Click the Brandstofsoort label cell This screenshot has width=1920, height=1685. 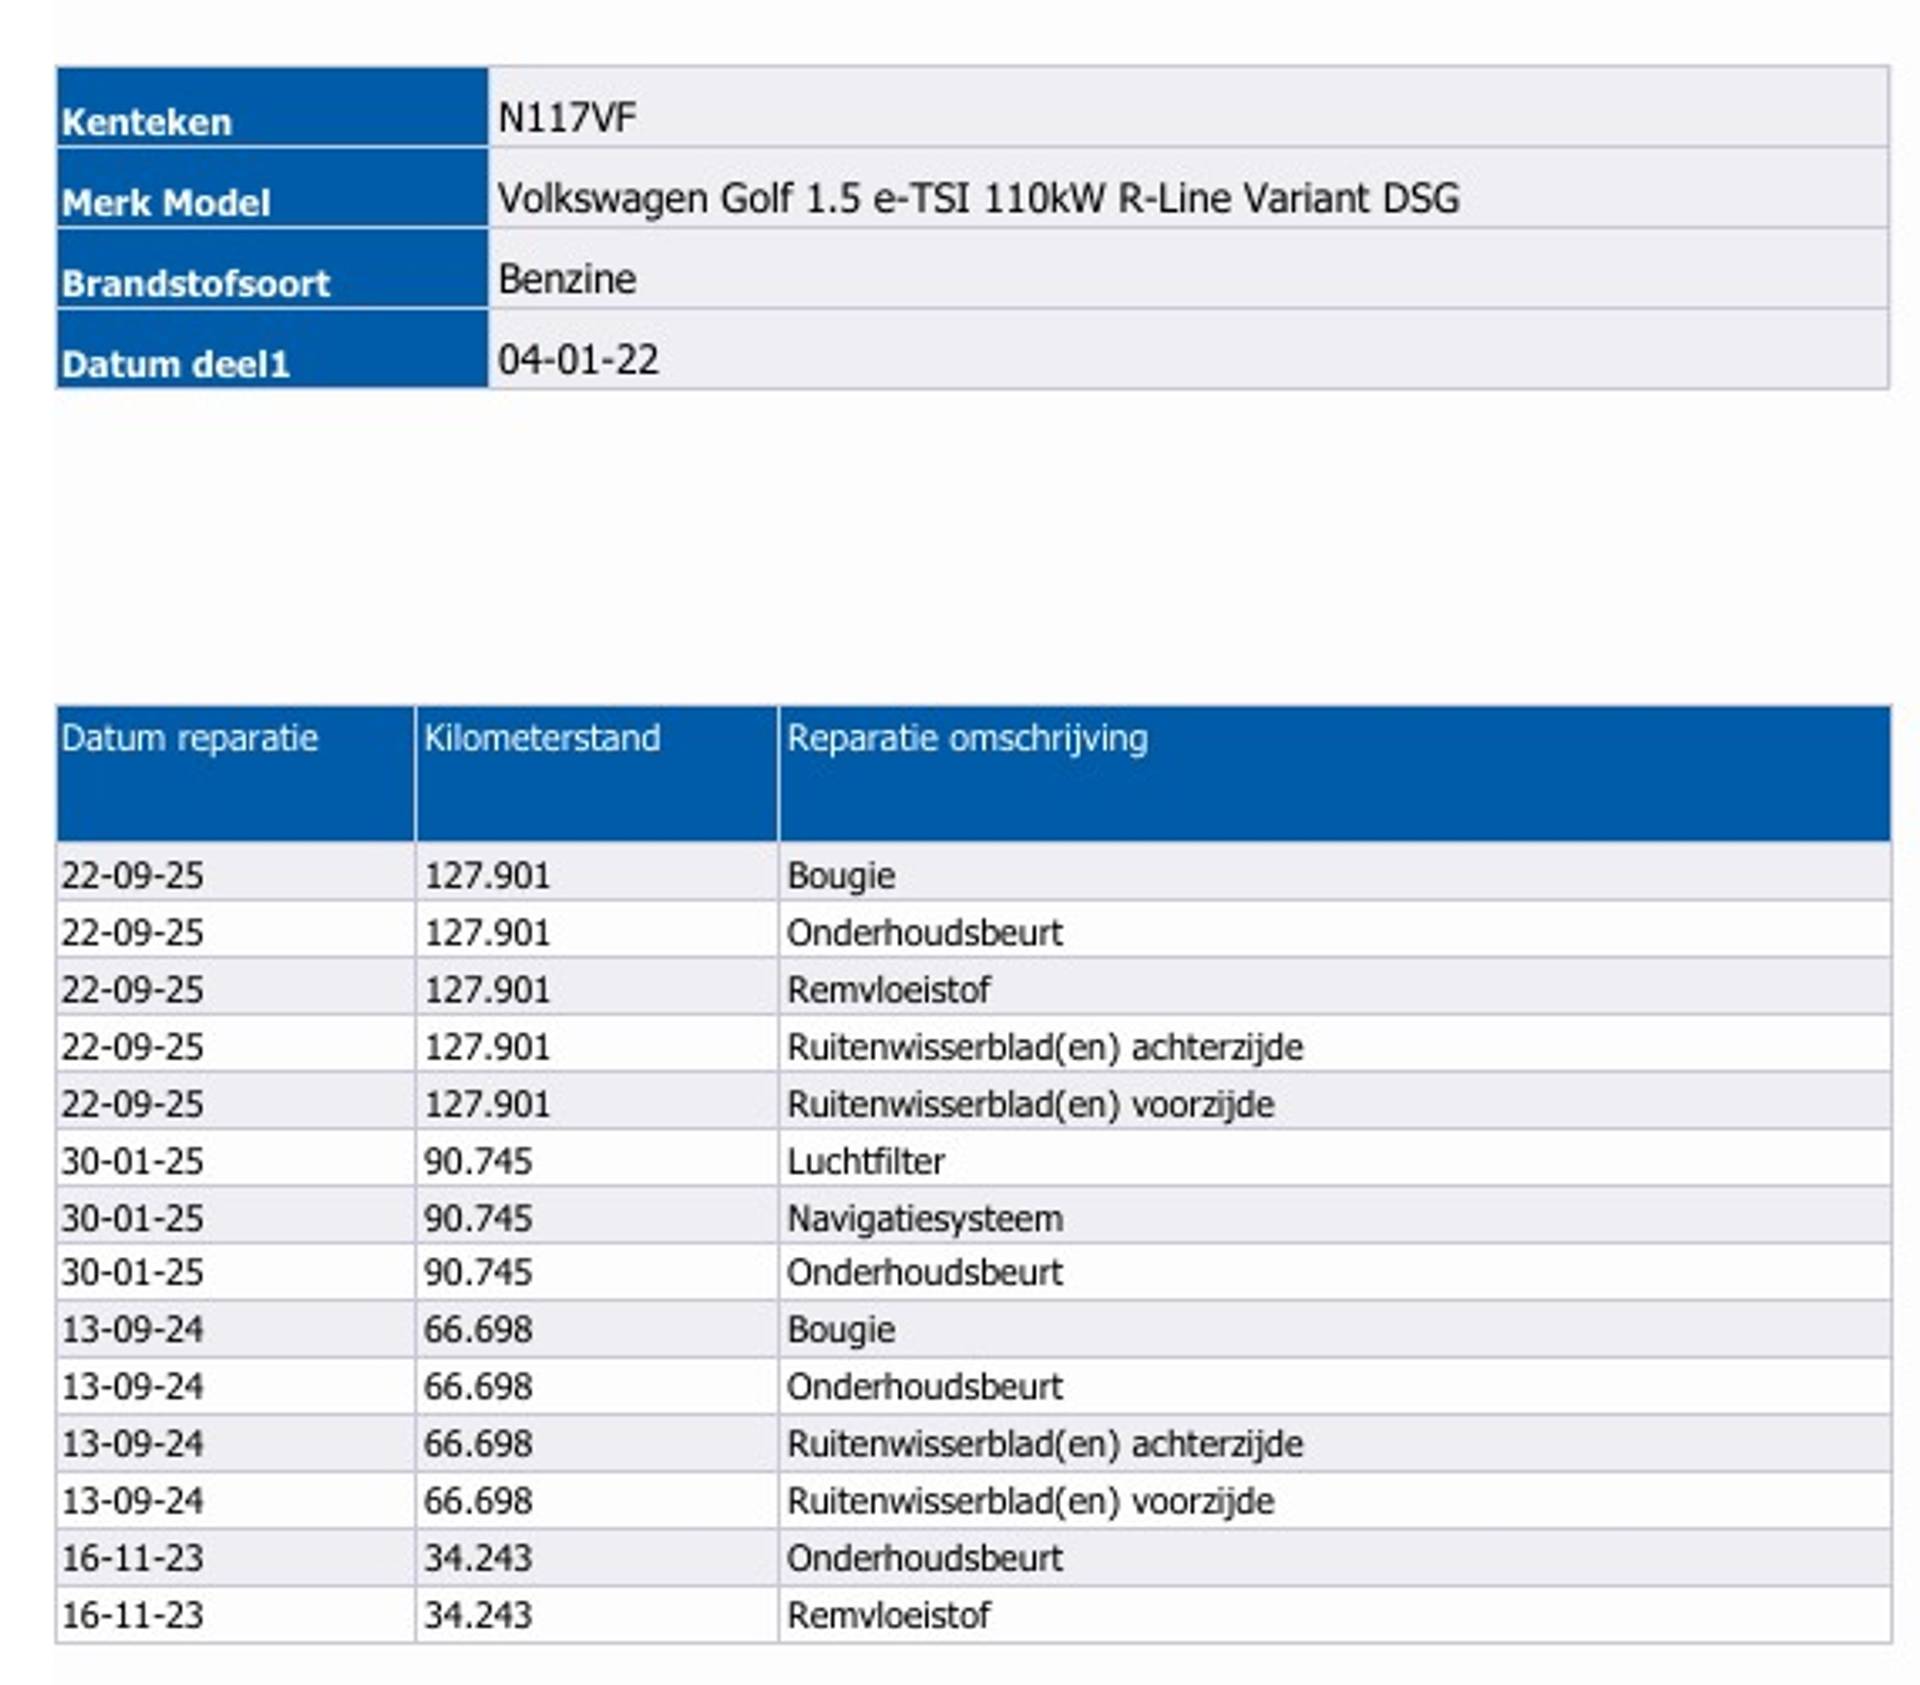click(195, 283)
